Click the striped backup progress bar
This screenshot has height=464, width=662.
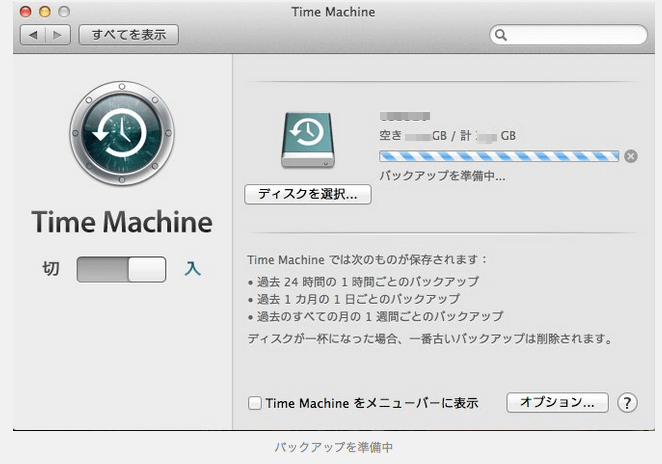pos(499,156)
